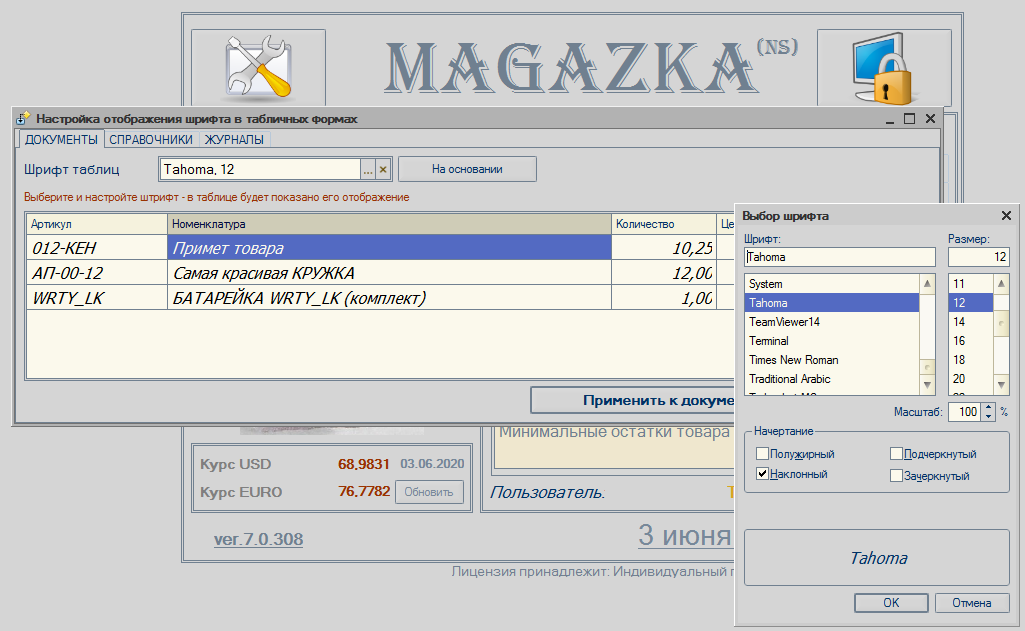Image resolution: width=1025 pixels, height=631 pixels.
Task: Click the size list scrollbar thumb
Action: tap(1001, 324)
